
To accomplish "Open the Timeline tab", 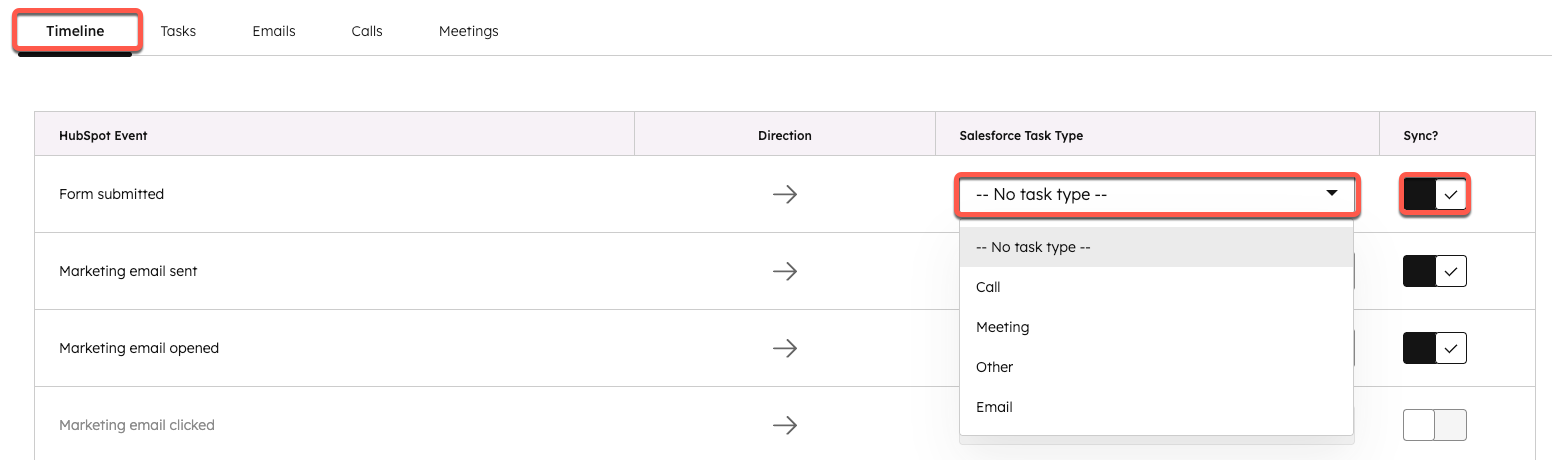I will click(x=75, y=31).
